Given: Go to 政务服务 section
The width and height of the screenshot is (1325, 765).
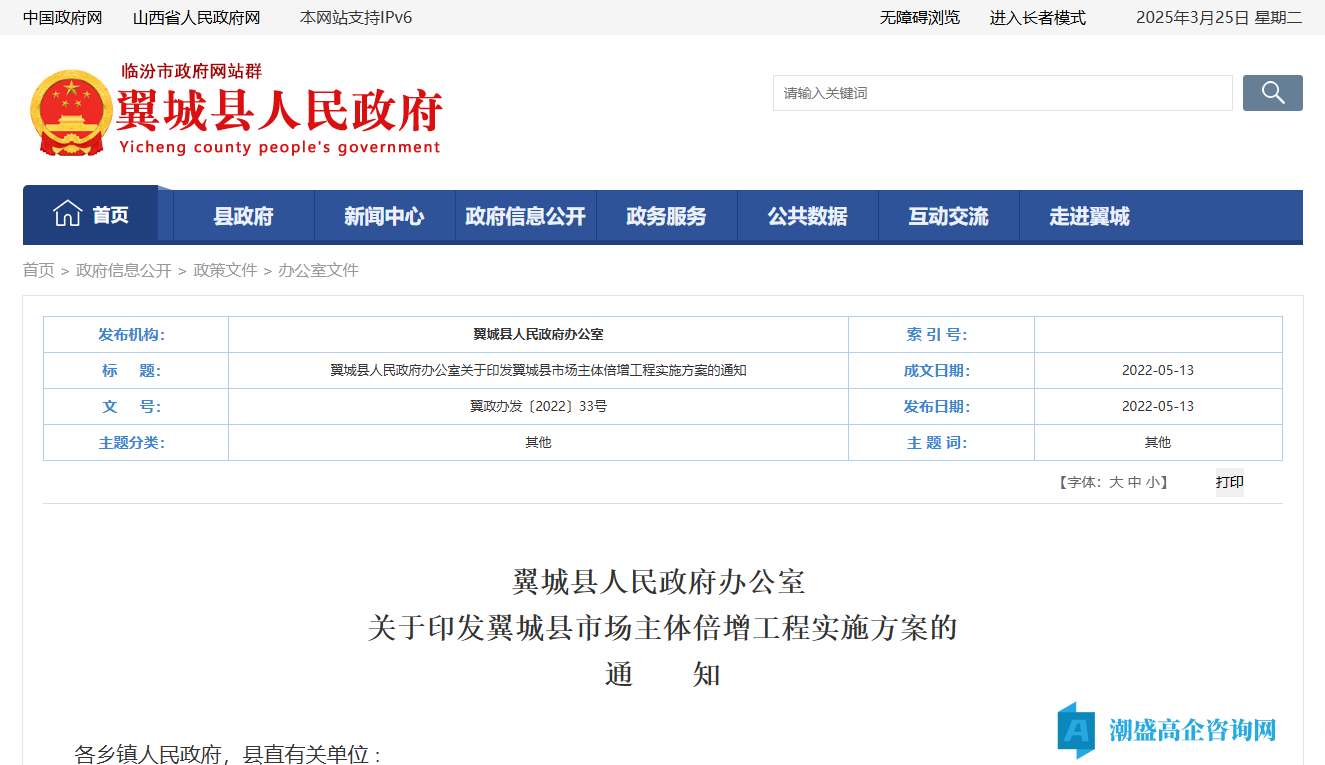Looking at the screenshot, I should [x=666, y=216].
